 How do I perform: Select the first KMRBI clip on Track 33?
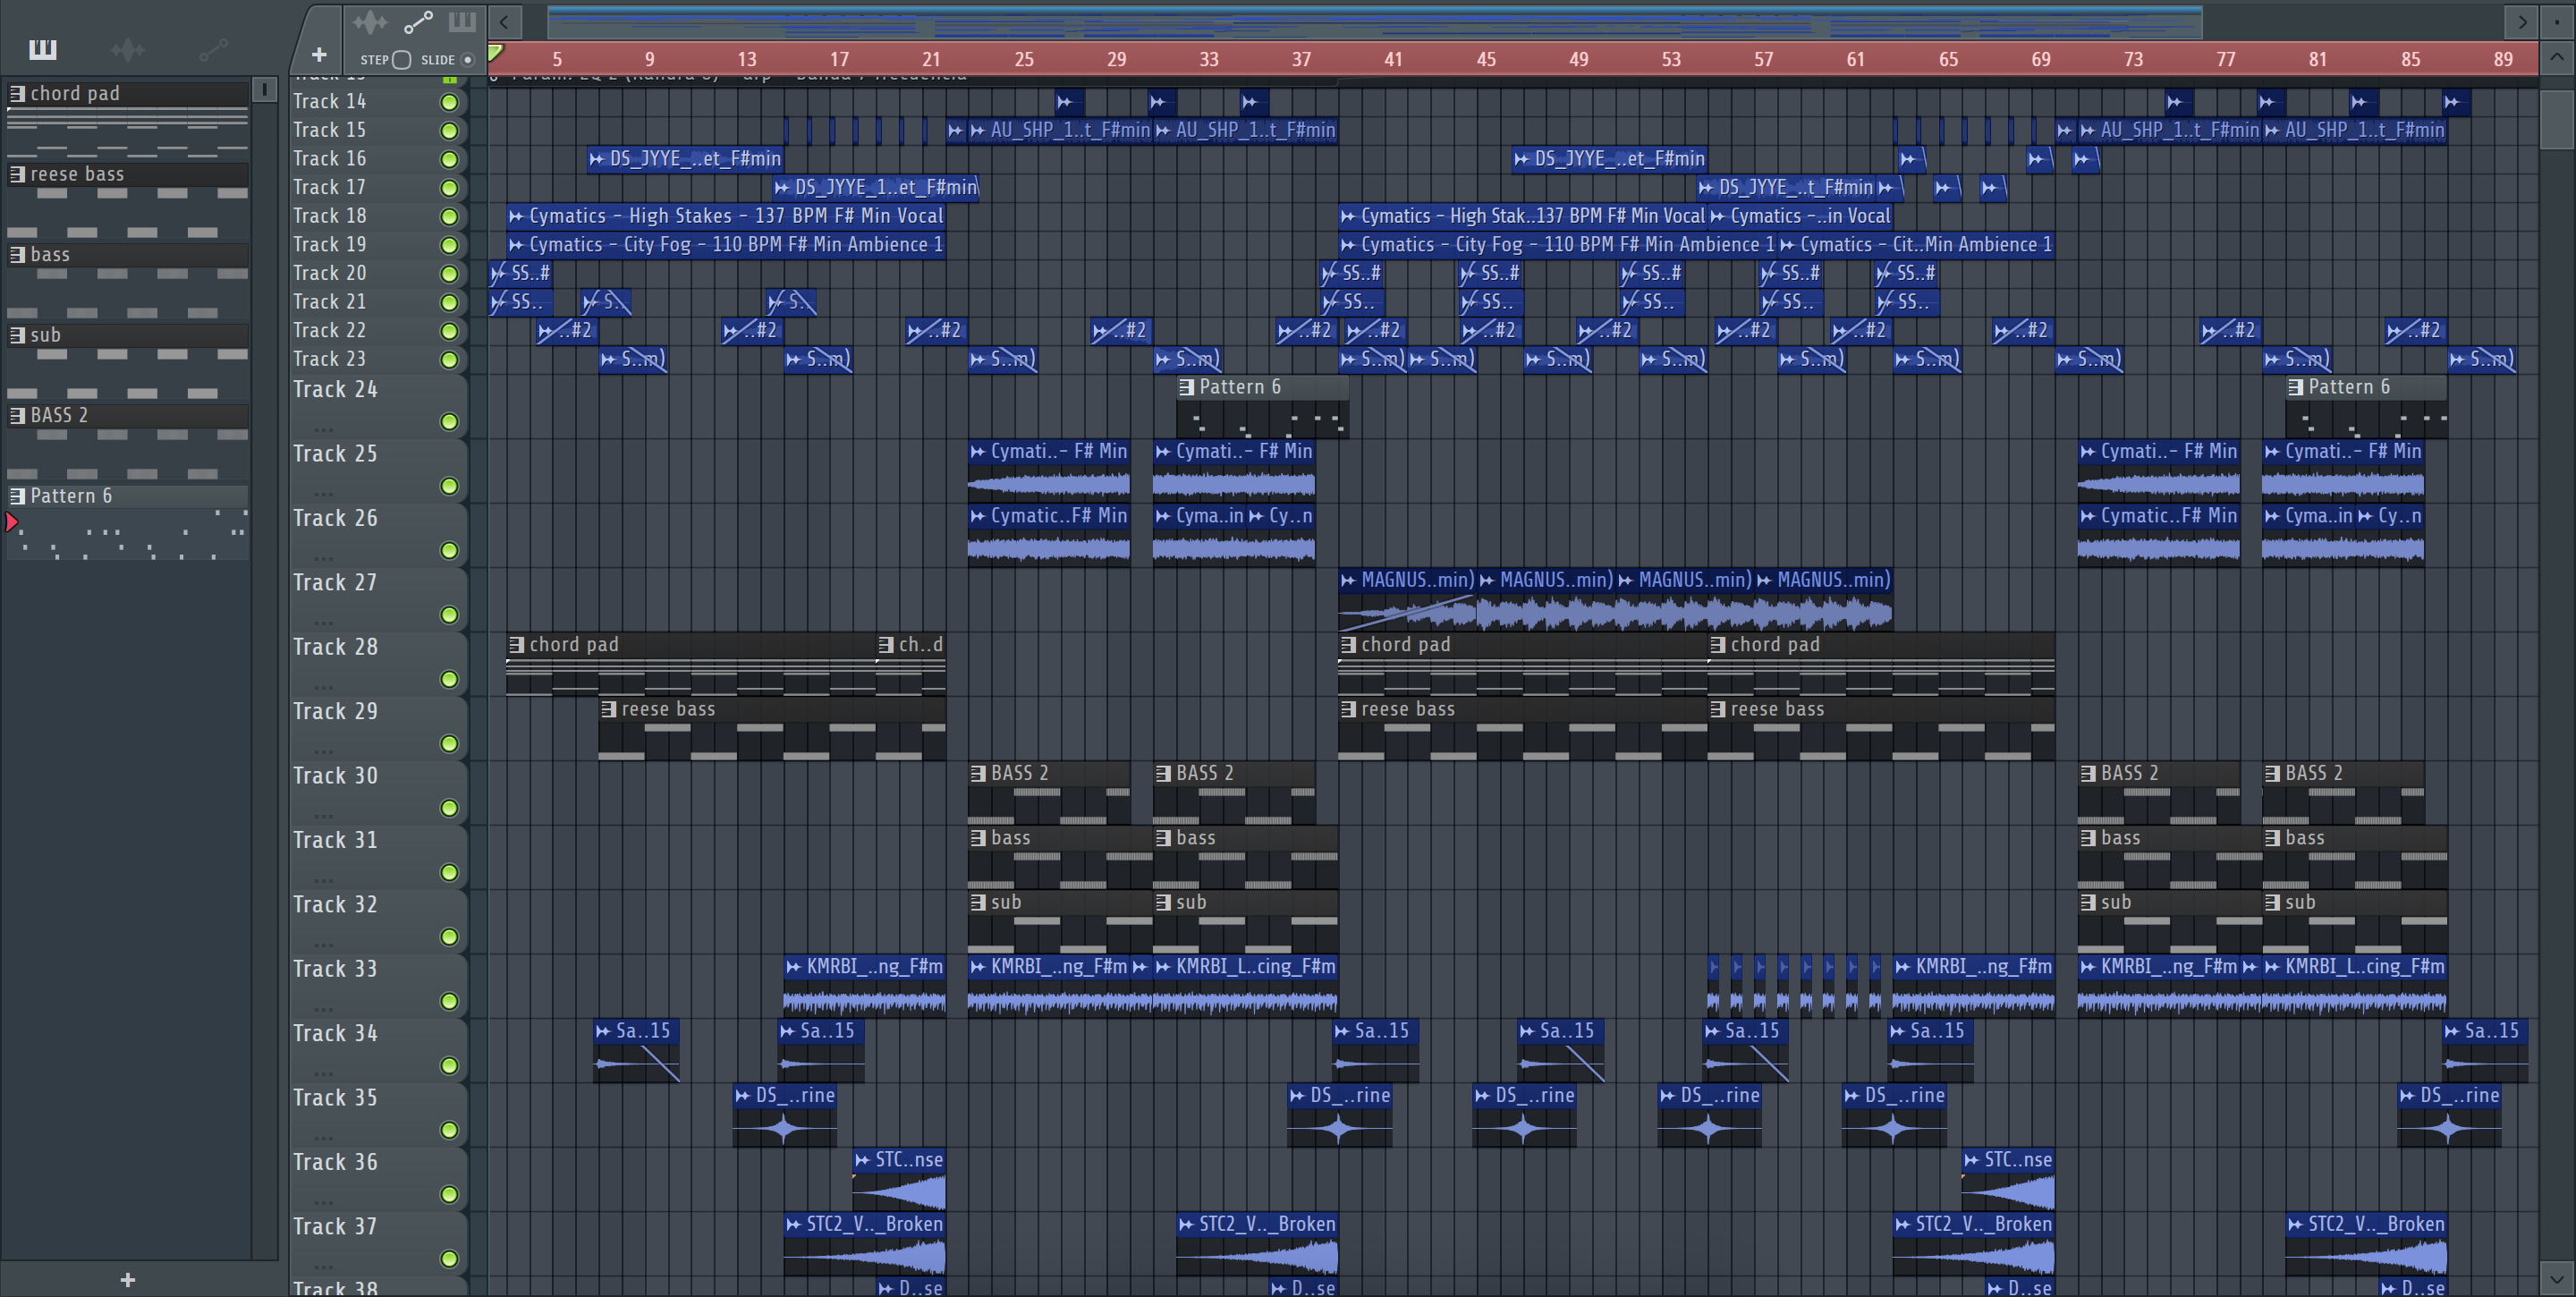864,985
